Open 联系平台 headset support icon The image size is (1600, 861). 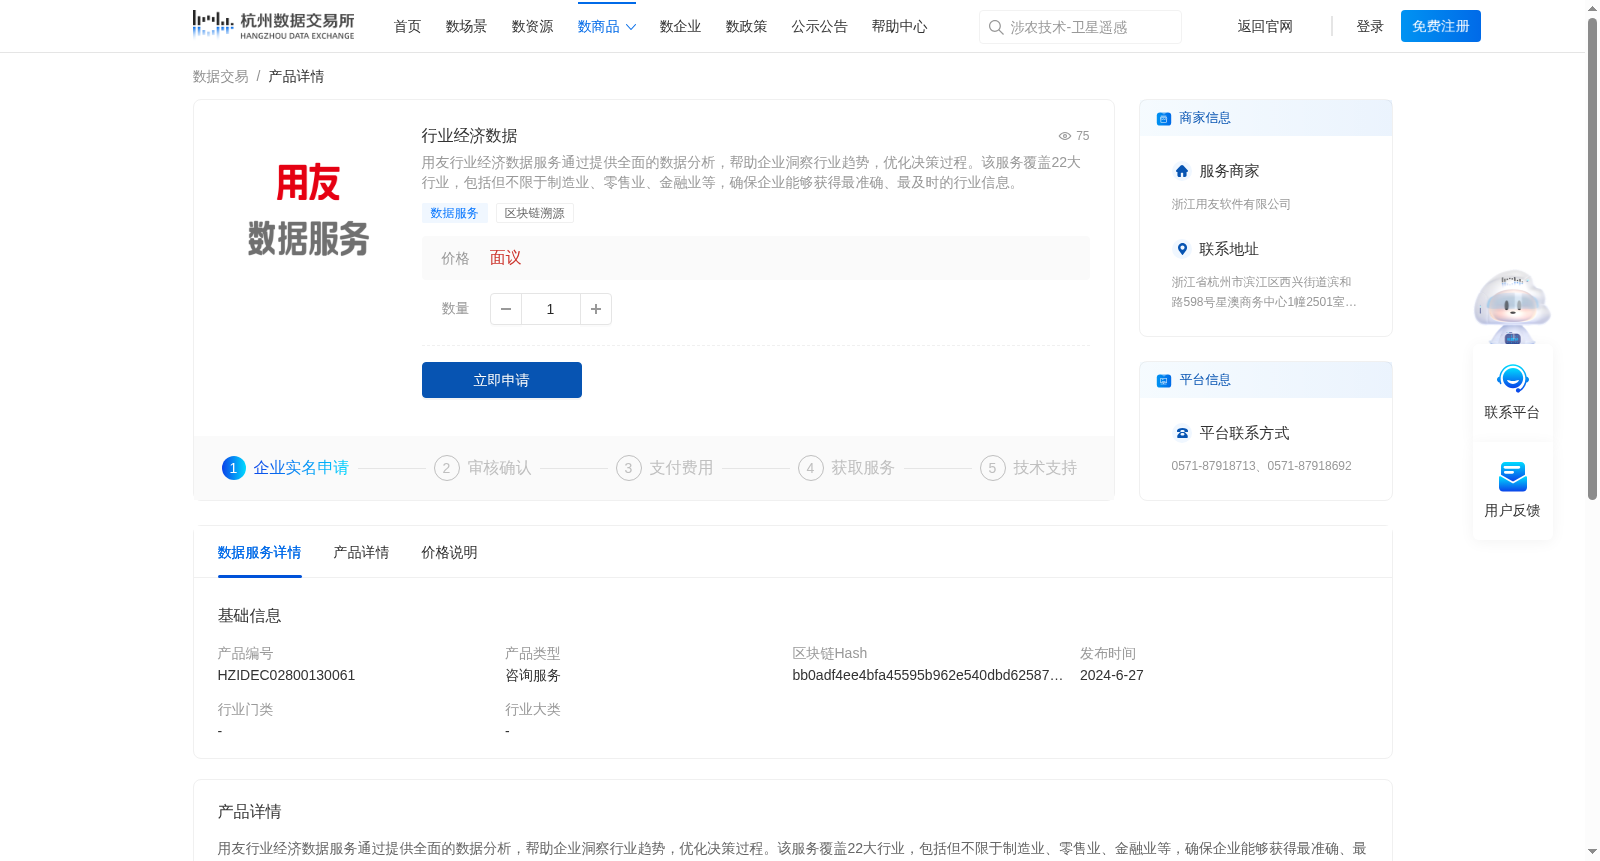tap(1512, 379)
